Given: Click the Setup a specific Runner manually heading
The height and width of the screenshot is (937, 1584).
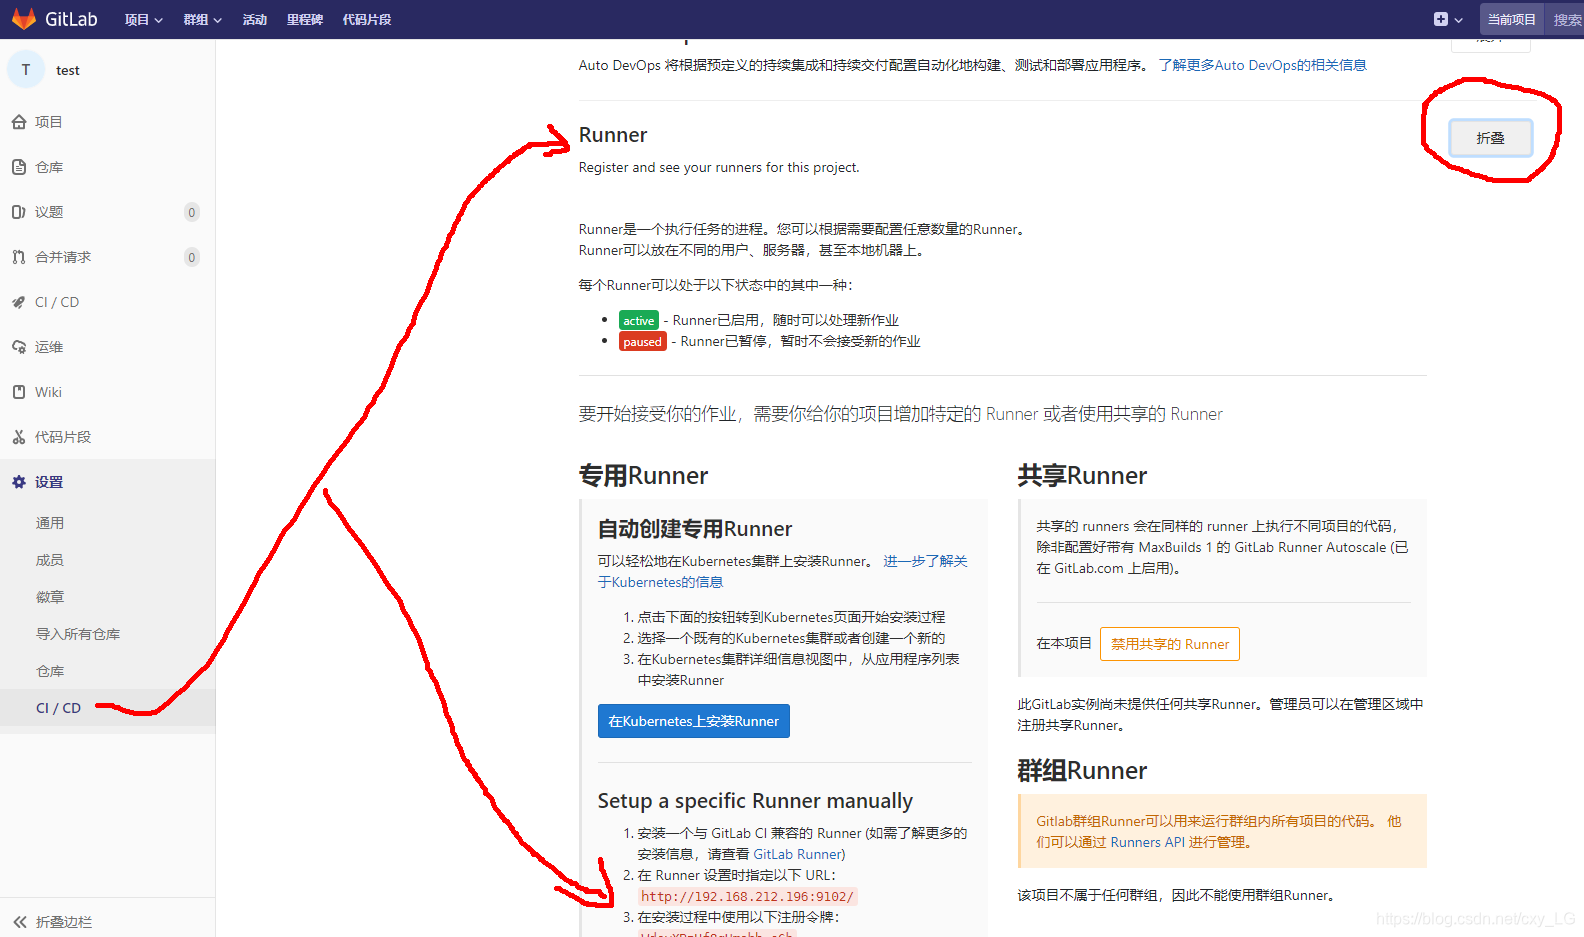Looking at the screenshot, I should pos(755,801).
